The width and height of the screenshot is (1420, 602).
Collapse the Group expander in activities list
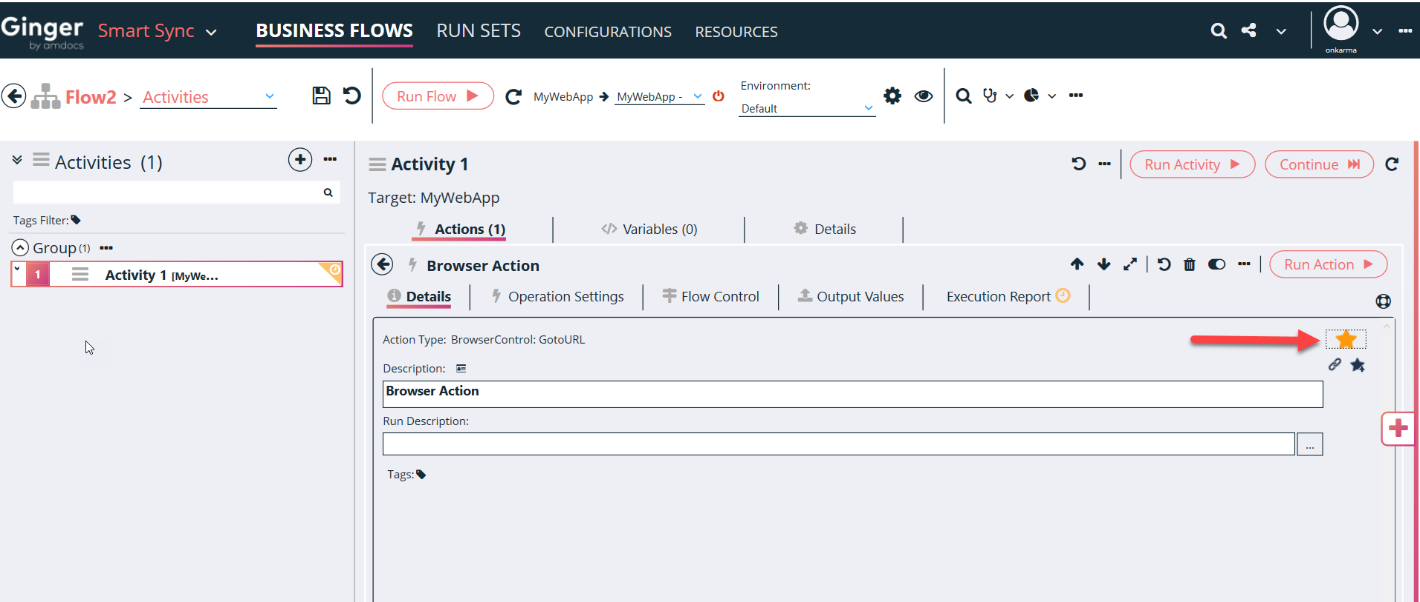[20, 248]
